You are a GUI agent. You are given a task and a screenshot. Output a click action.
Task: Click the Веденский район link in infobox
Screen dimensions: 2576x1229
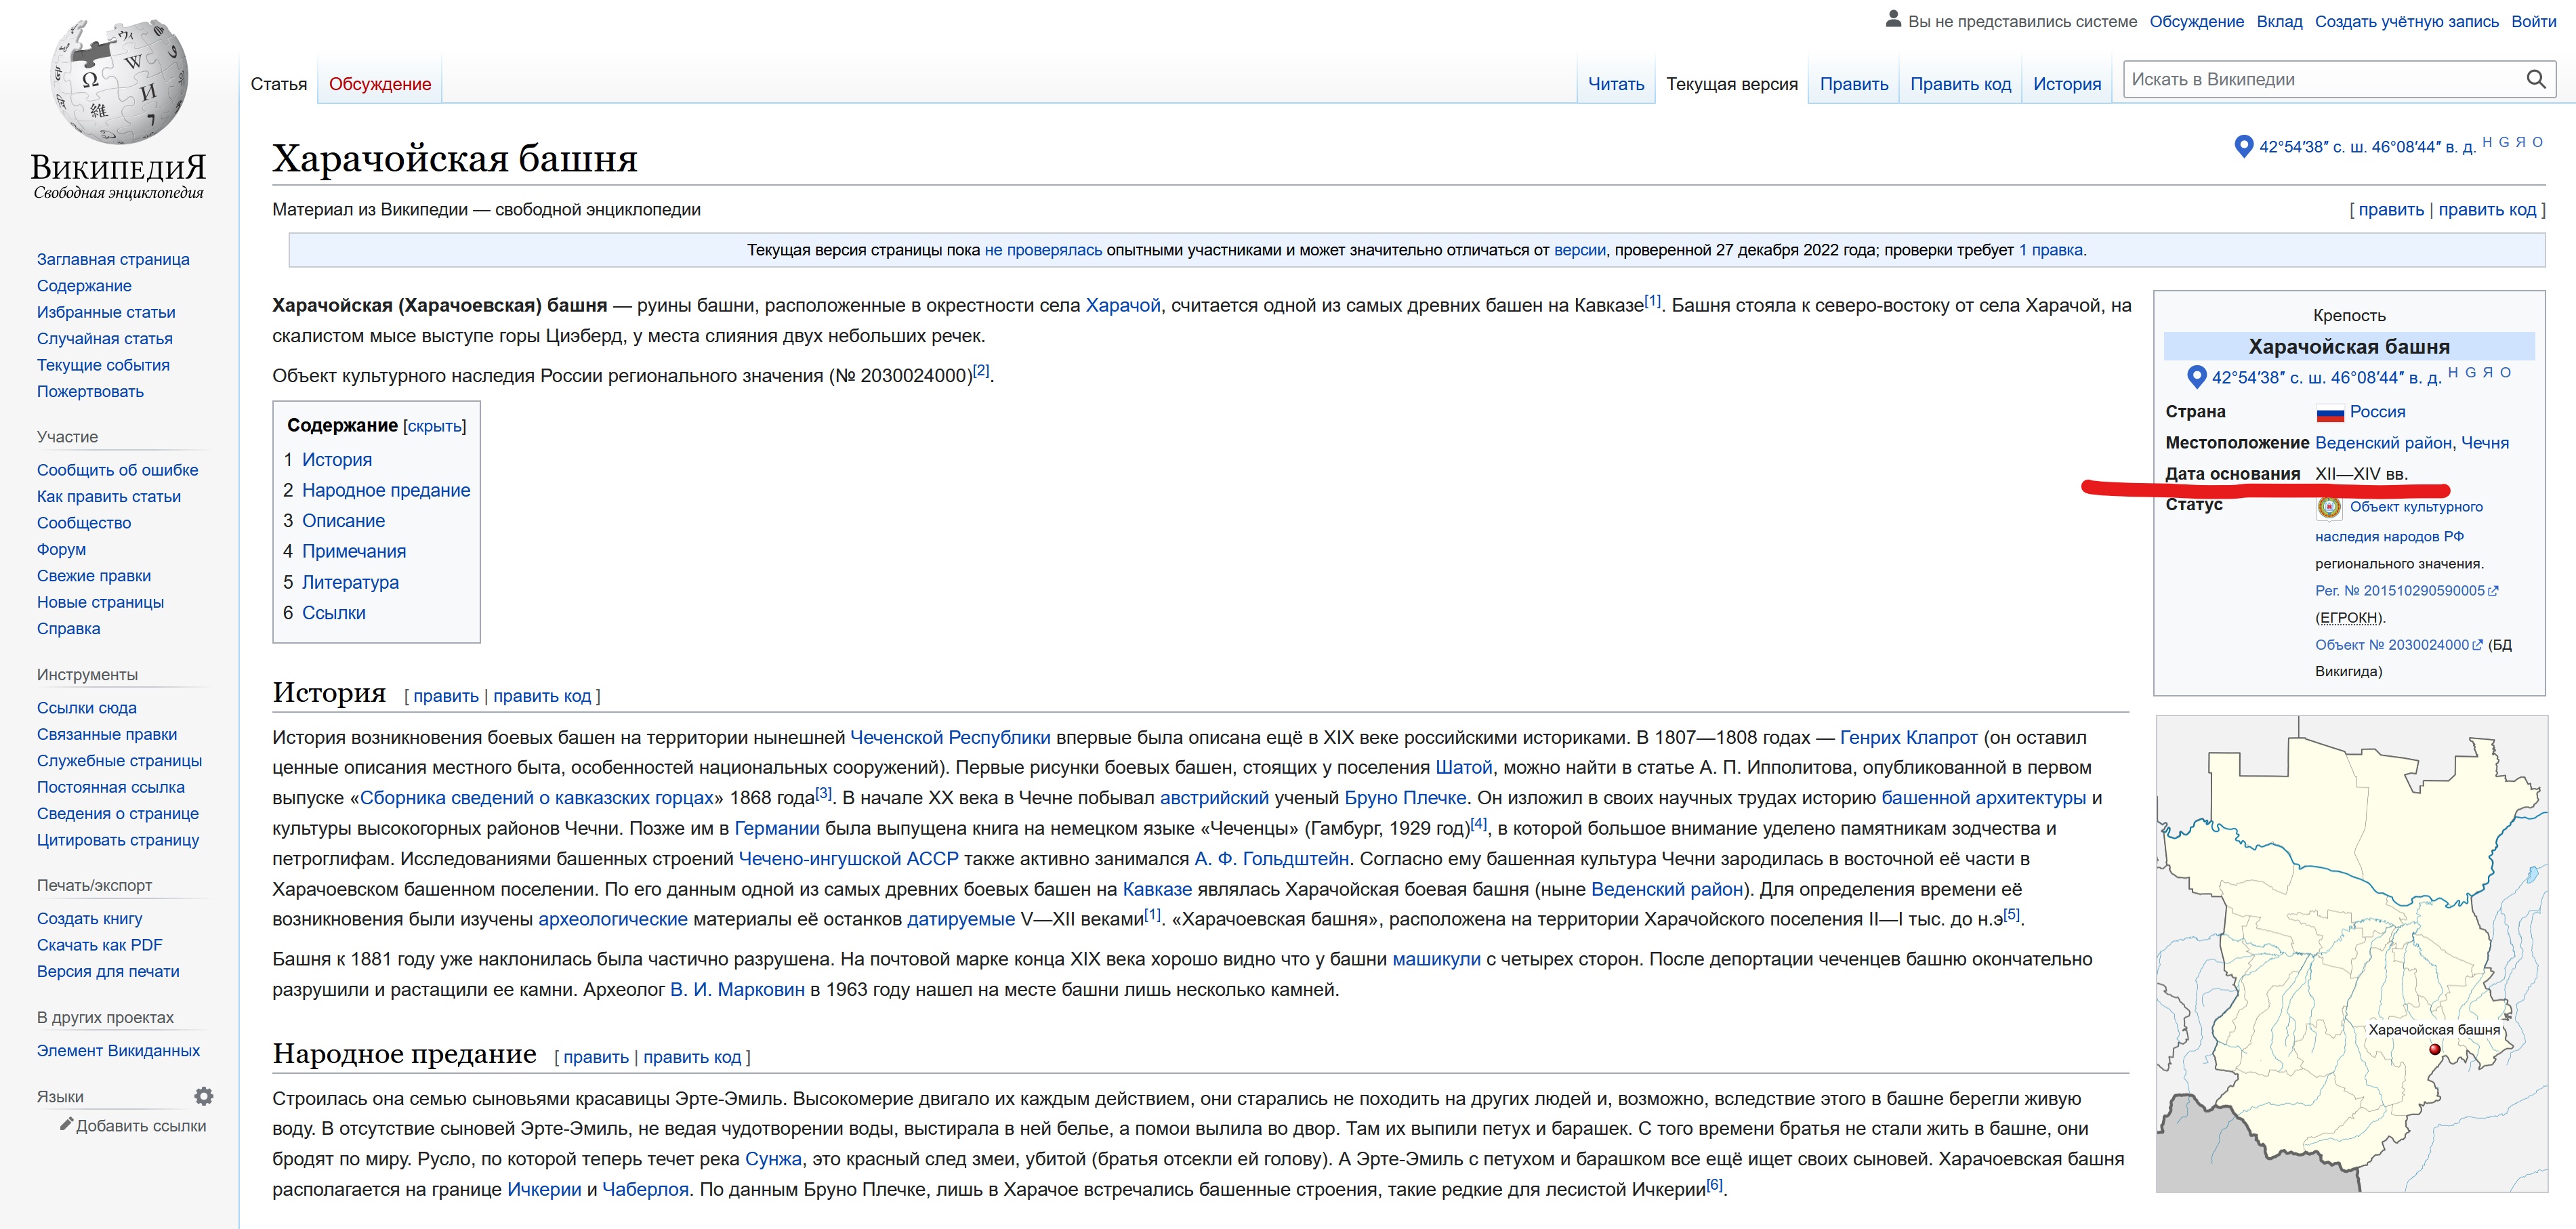(x=2383, y=443)
